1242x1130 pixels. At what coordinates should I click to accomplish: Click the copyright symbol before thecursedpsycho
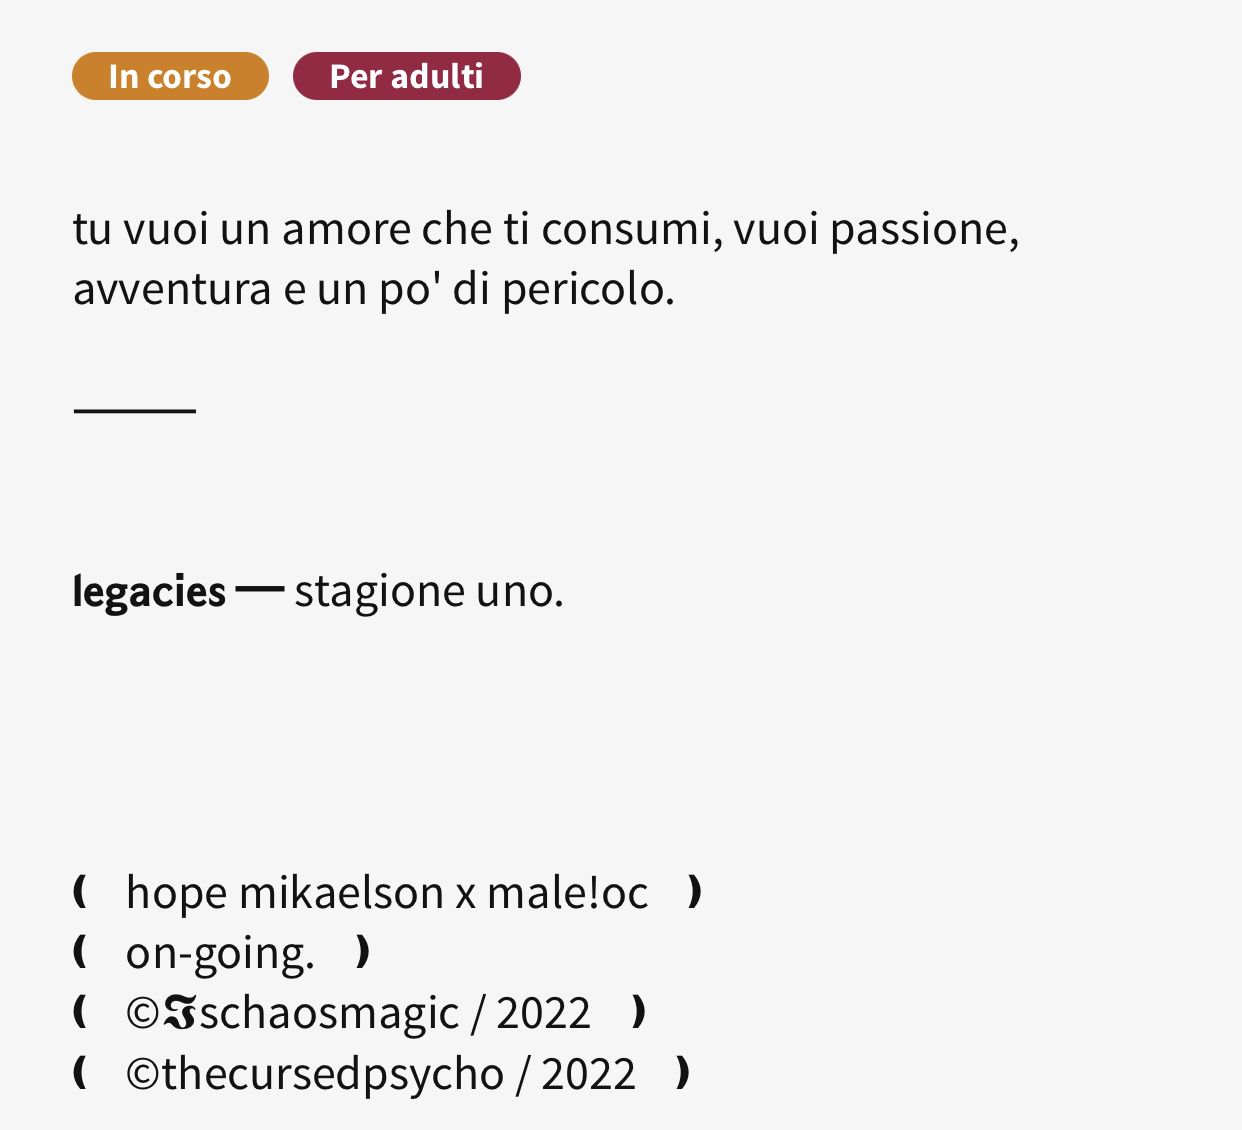pyautogui.click(x=143, y=1075)
